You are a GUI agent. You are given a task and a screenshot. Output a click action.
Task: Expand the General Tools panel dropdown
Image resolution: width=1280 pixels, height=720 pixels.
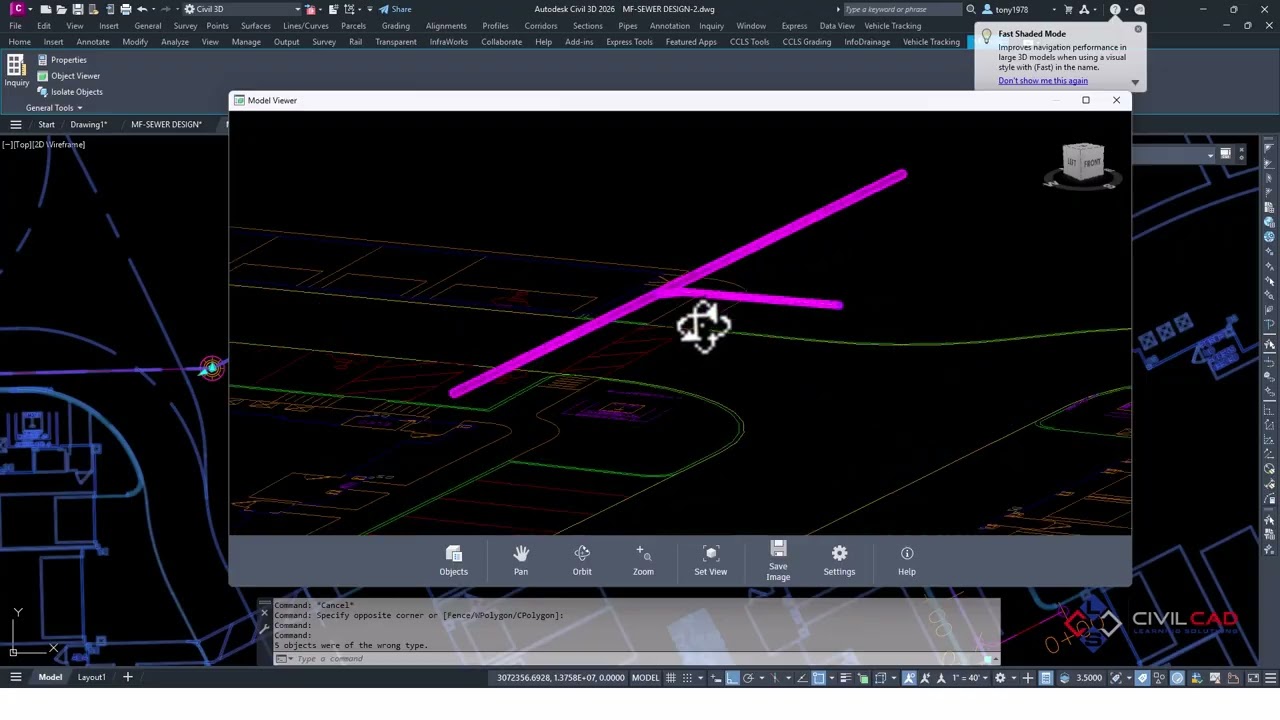click(54, 107)
